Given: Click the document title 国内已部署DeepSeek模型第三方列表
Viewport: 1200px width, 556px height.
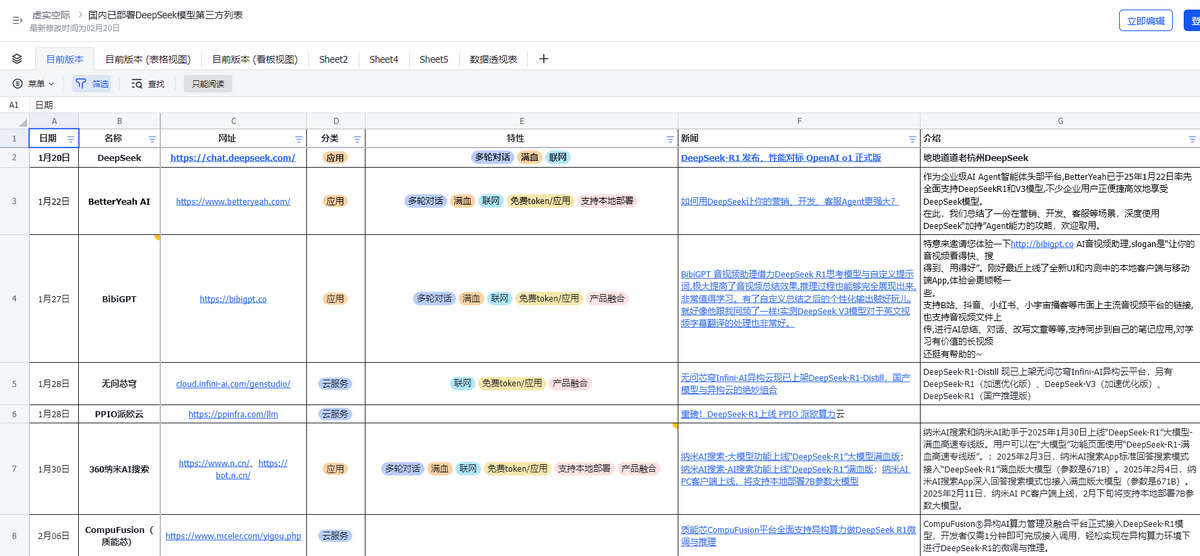Looking at the screenshot, I should point(165,15).
